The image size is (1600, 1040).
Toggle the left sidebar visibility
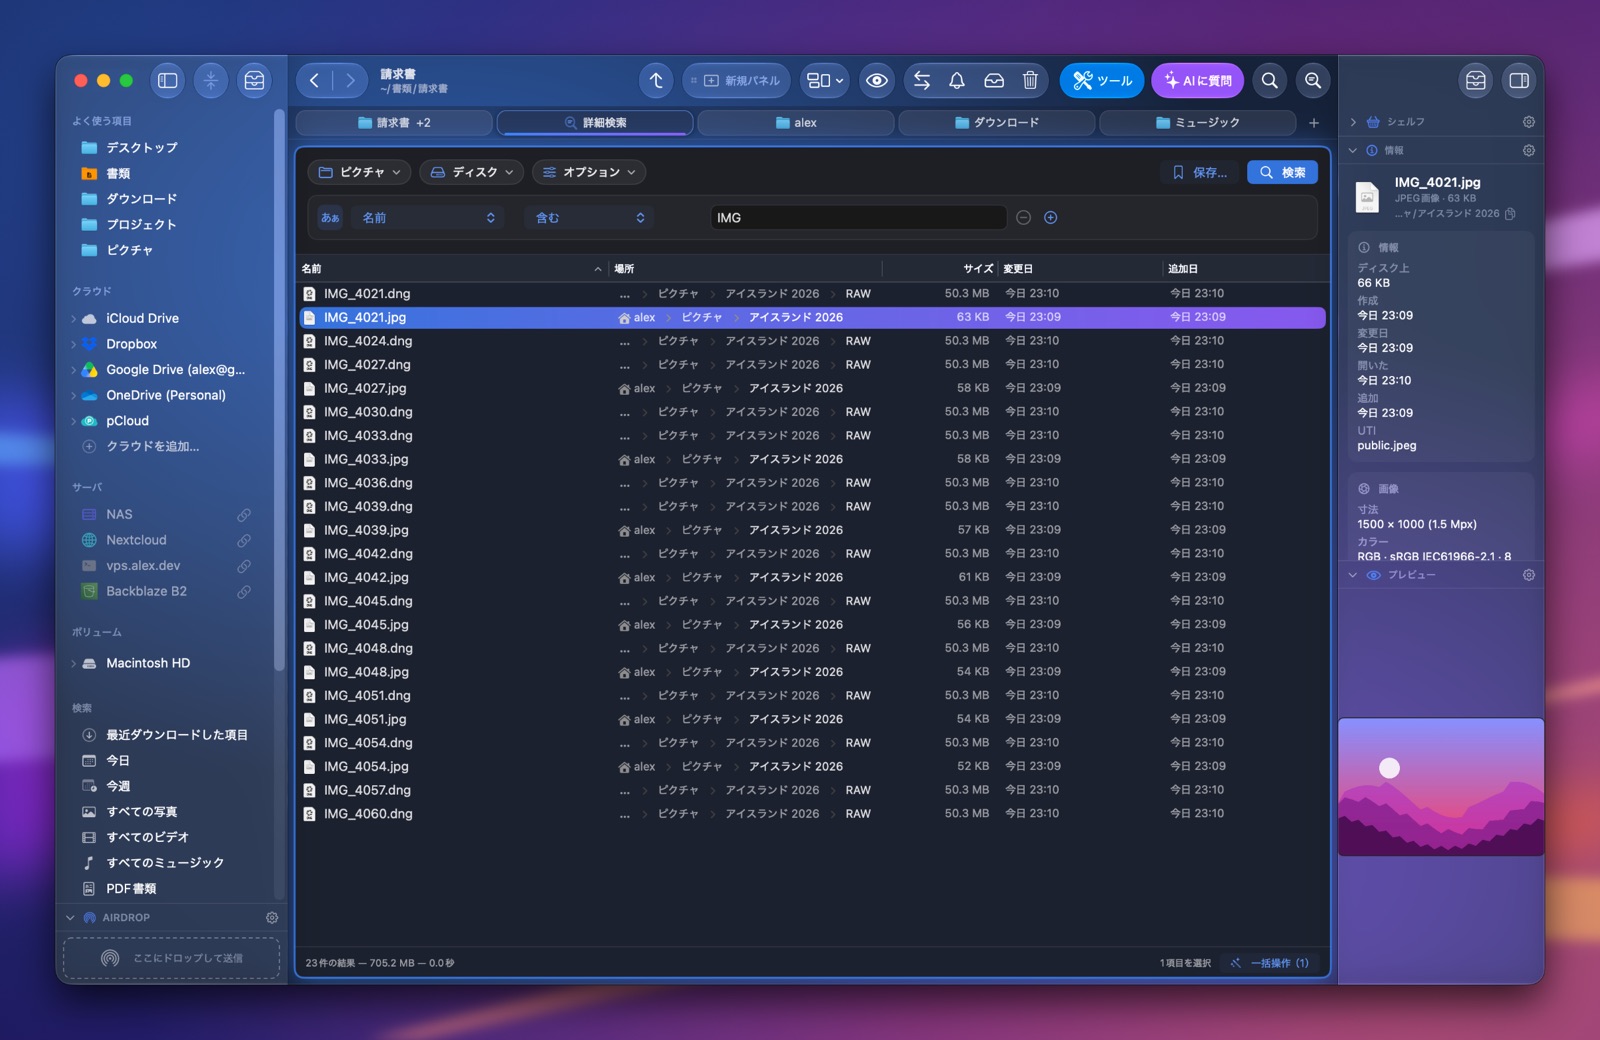(x=168, y=81)
